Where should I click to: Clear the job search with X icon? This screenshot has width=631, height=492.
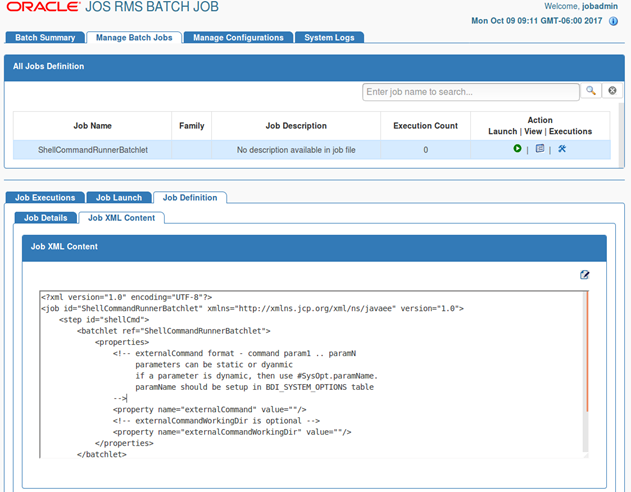(612, 91)
